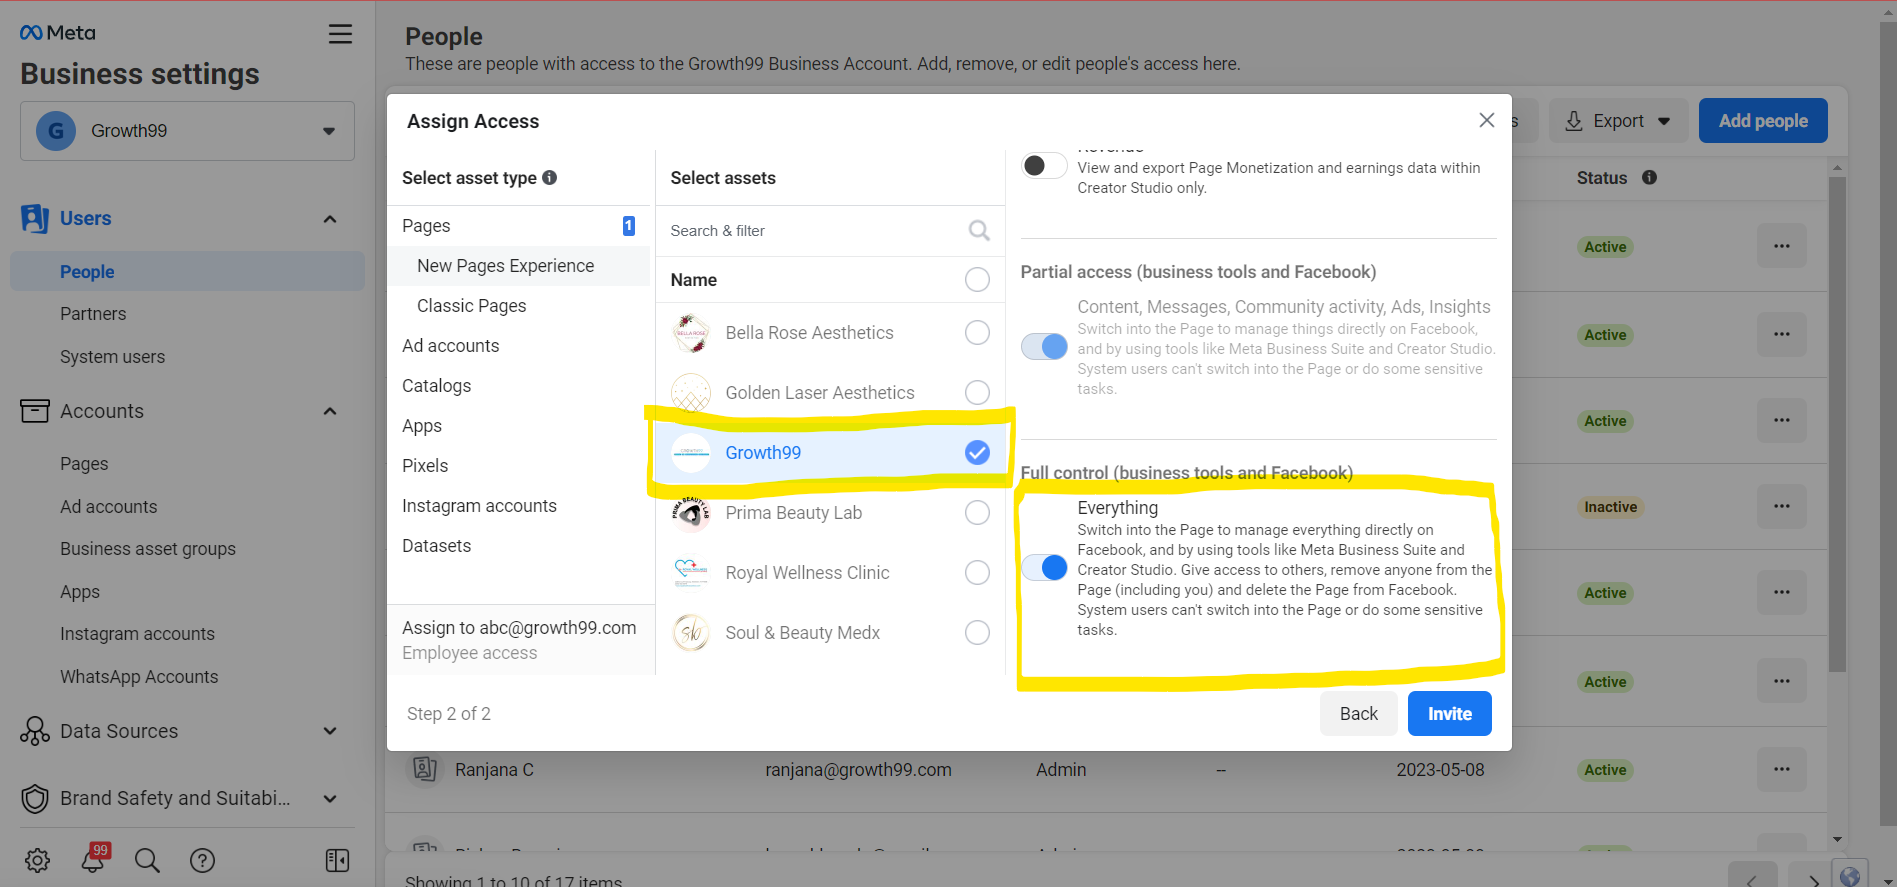This screenshot has height=887, width=1897.
Task: Click the Users section icon
Action: 35,218
